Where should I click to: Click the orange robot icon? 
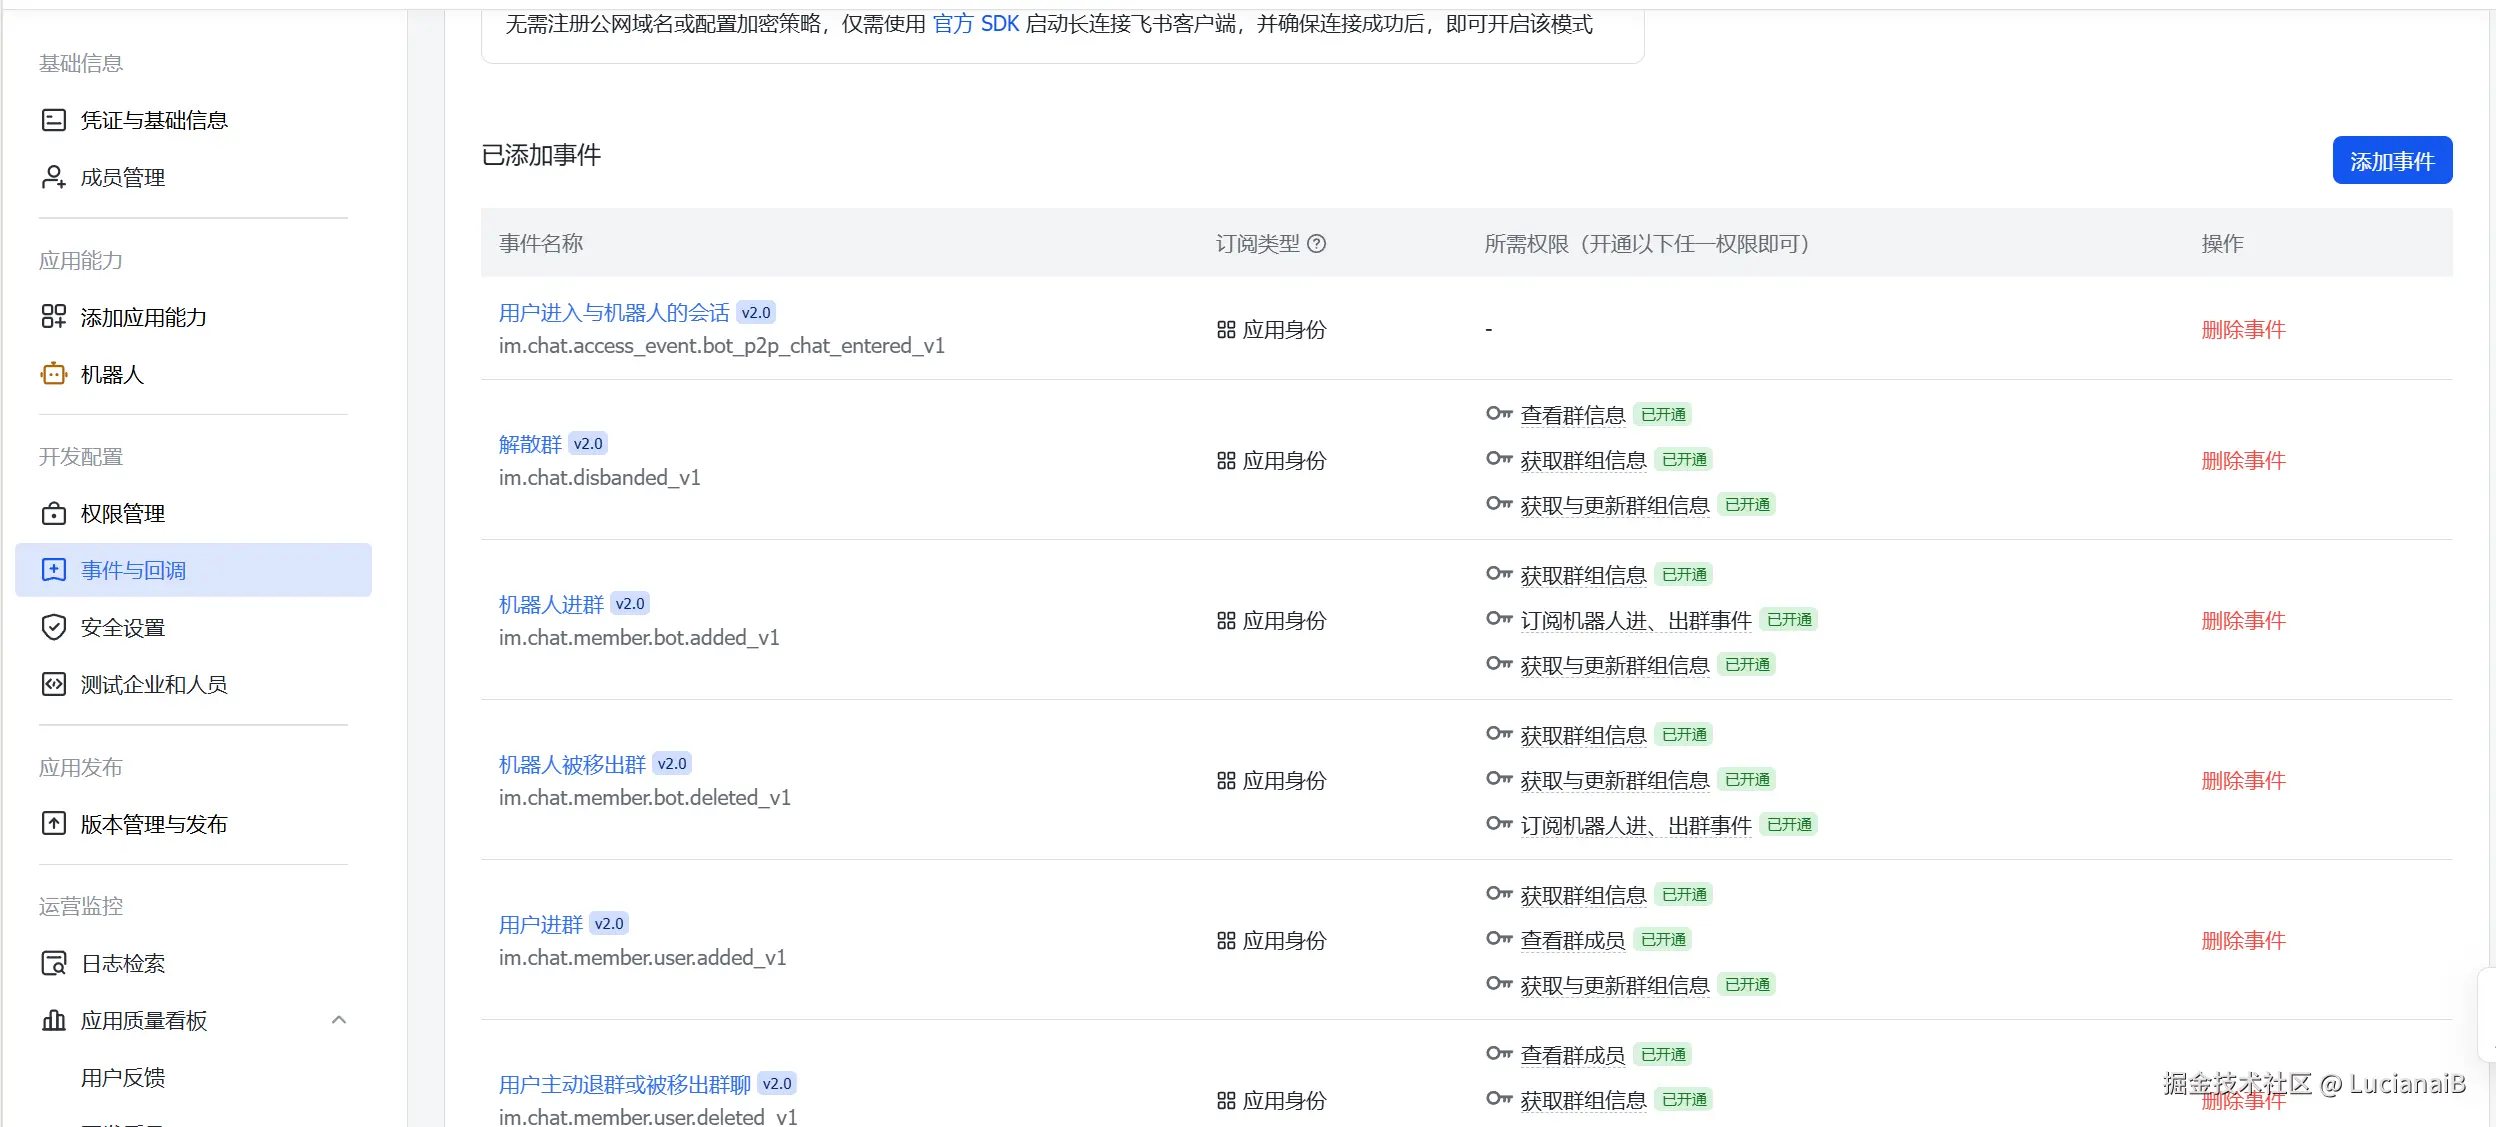tap(53, 374)
